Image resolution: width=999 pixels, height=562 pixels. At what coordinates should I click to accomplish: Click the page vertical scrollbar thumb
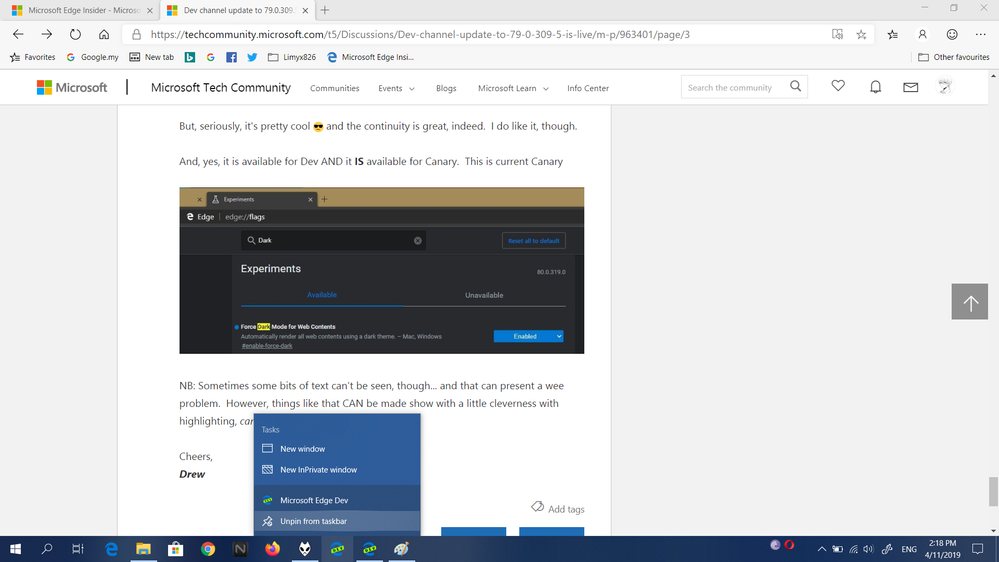click(993, 491)
